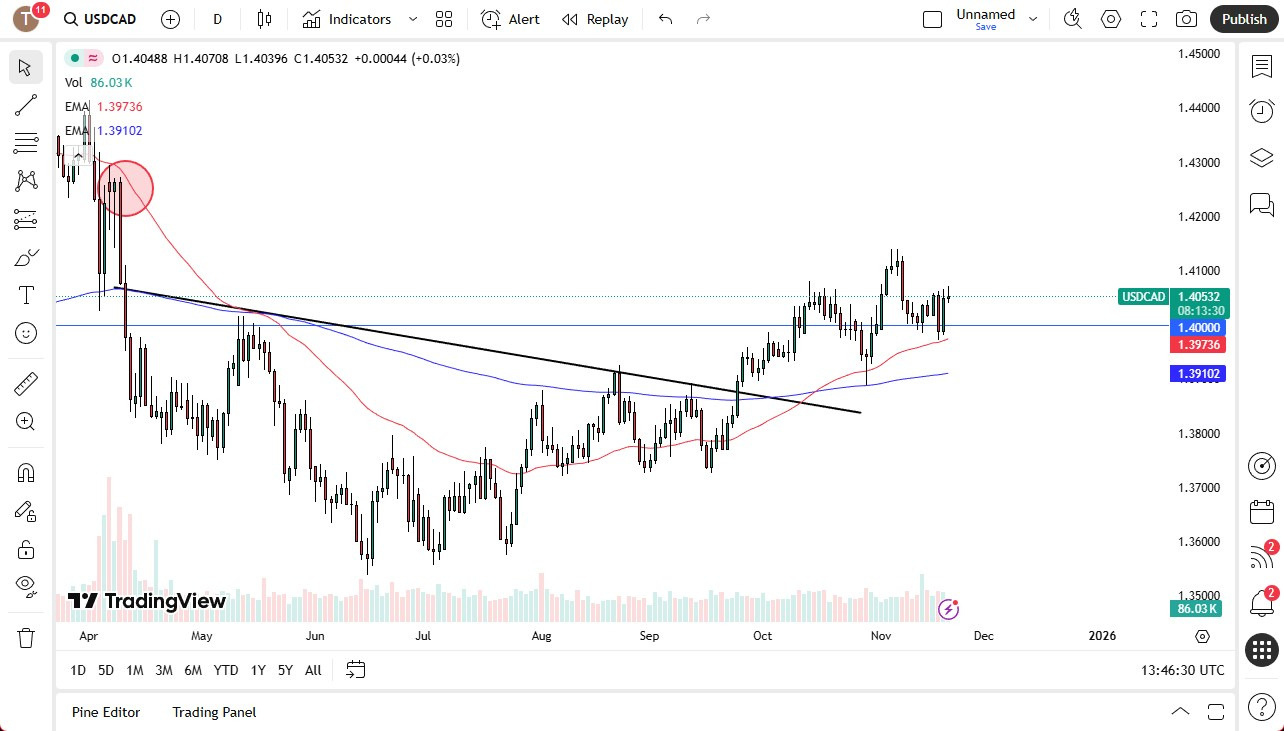Toggle hide all drawings visibility

pyautogui.click(x=26, y=585)
